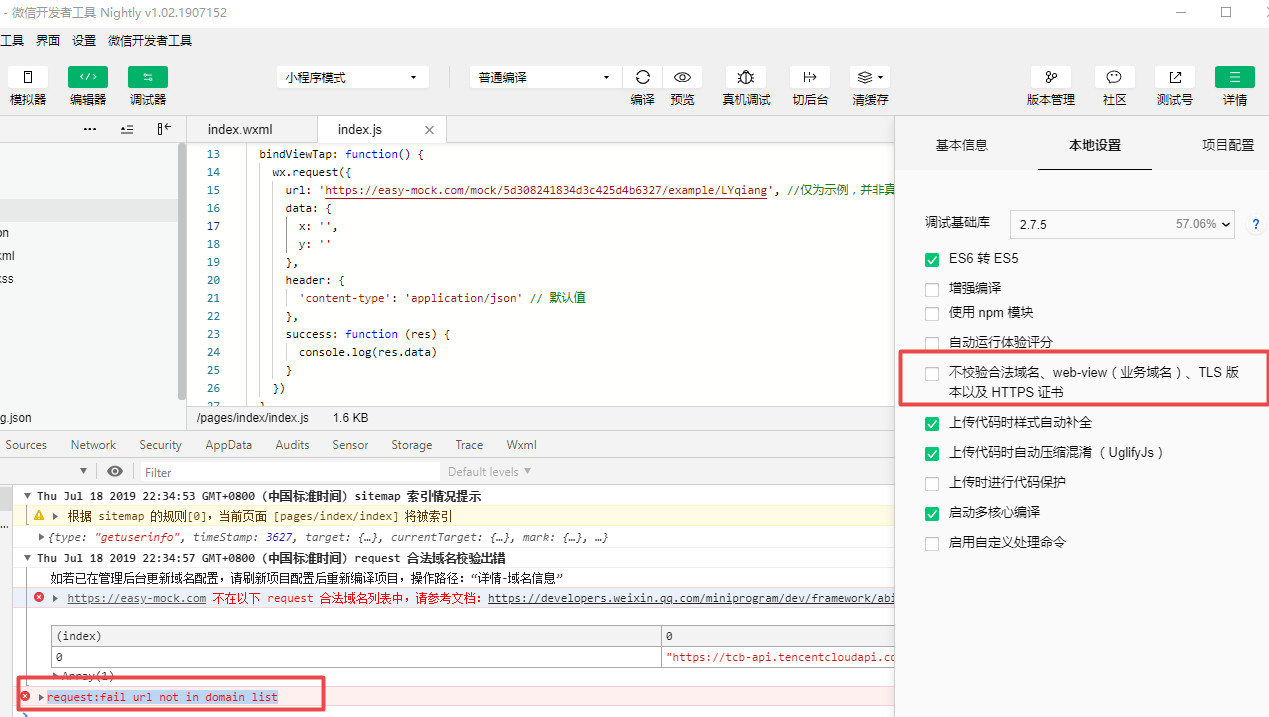Open the test account (测试号) icon
The height and width of the screenshot is (717, 1269).
coord(1175,77)
